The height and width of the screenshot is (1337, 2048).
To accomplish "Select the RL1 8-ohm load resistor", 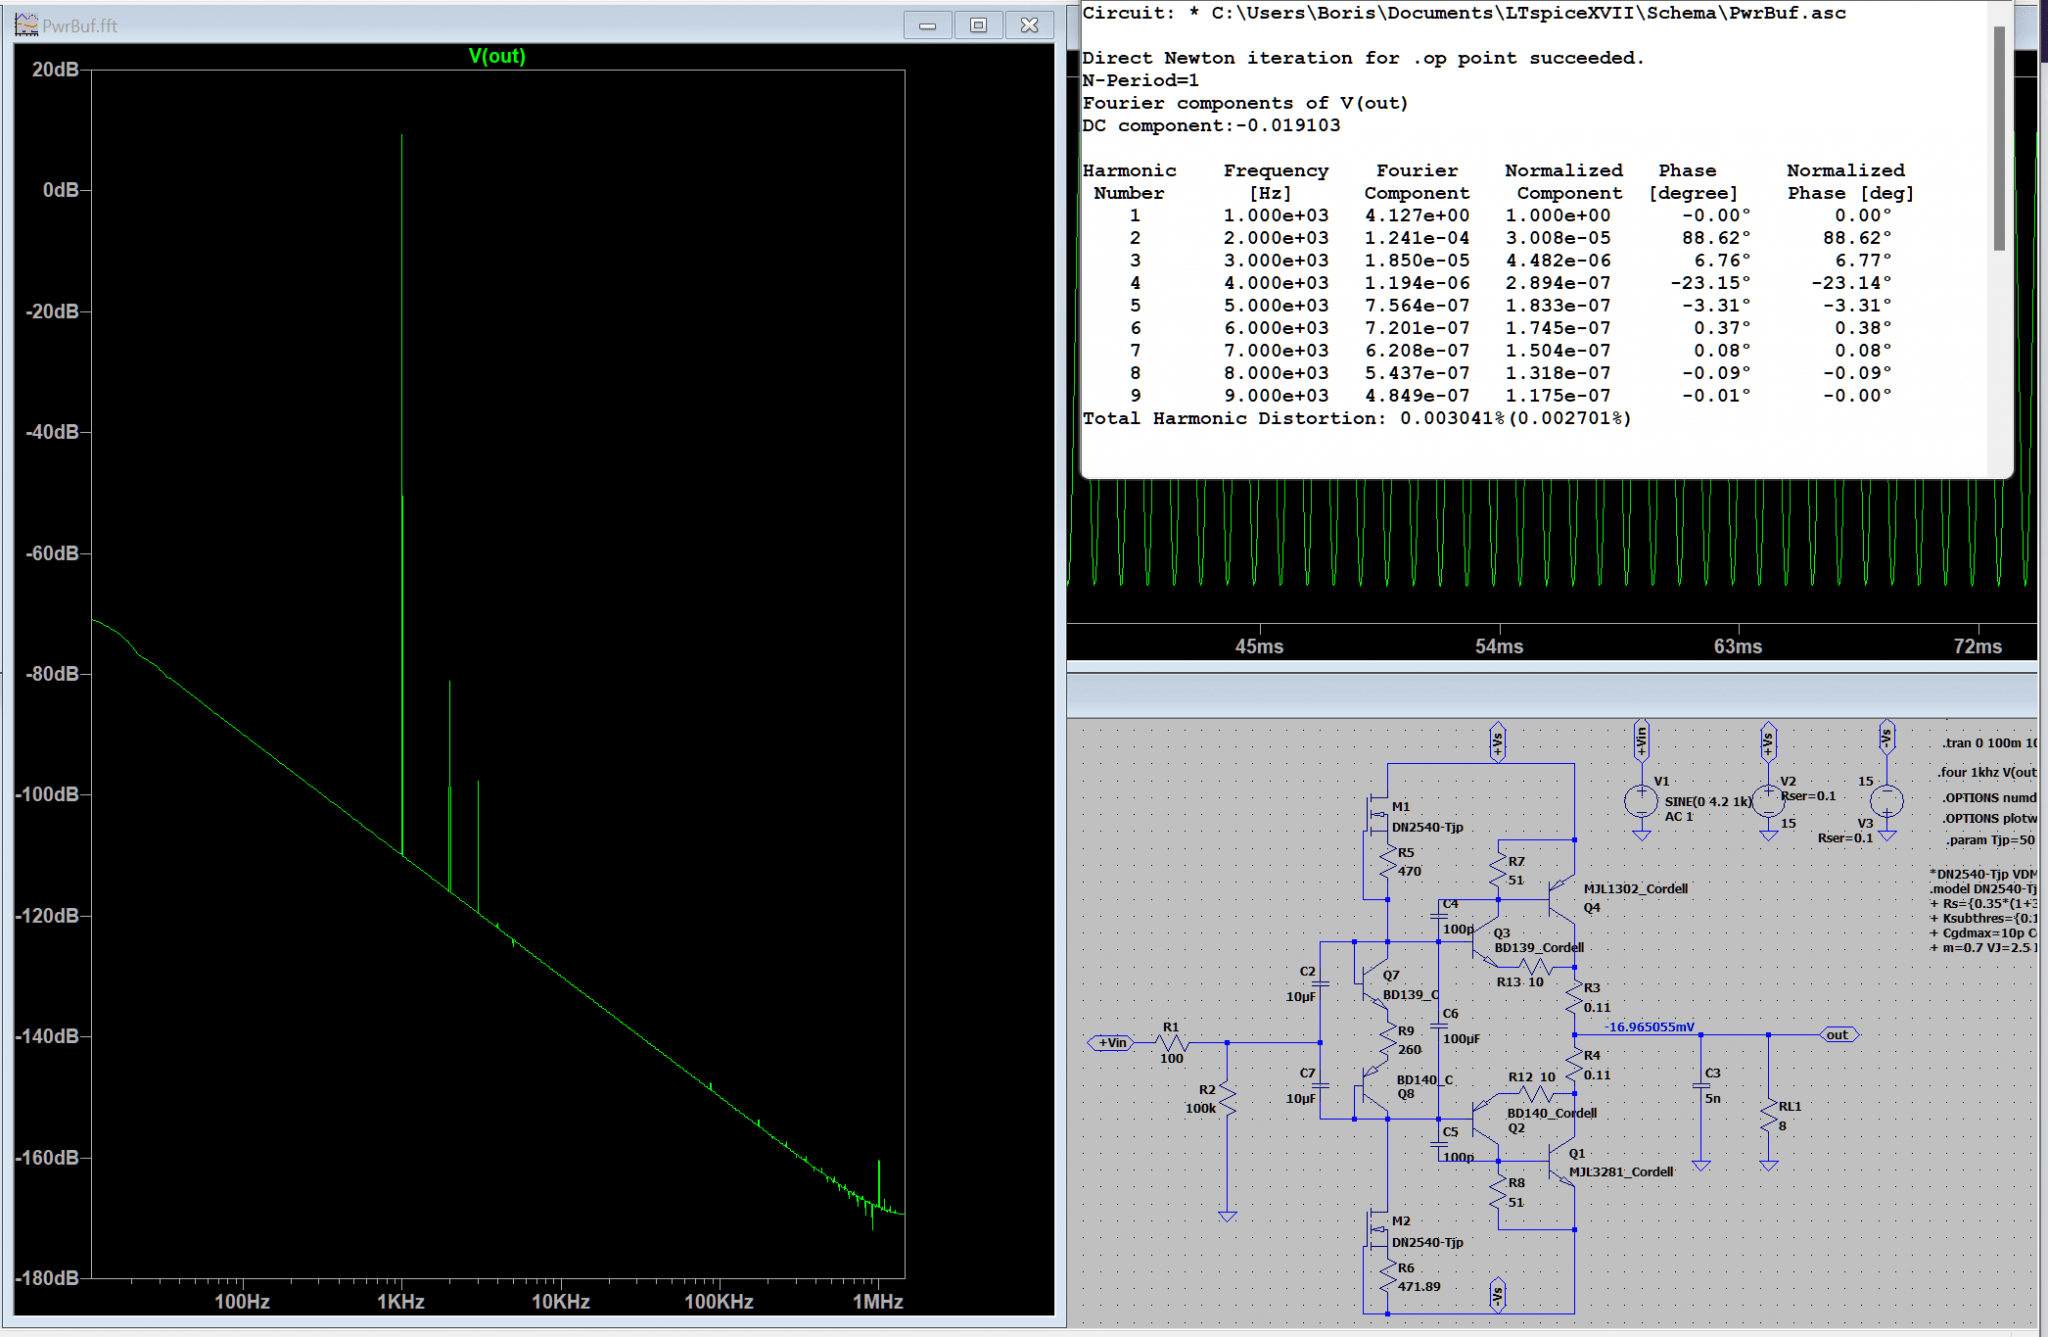I will pyautogui.click(x=1768, y=1114).
